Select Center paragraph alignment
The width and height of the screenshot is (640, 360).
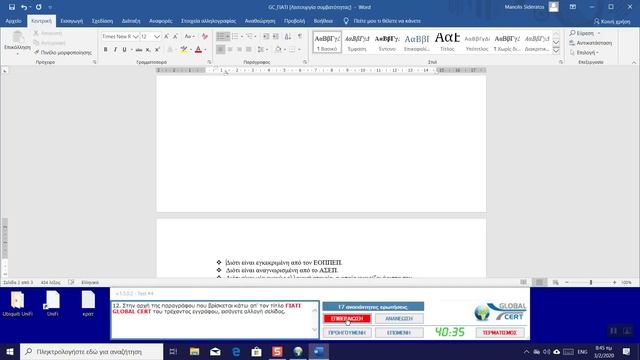pos(230,49)
